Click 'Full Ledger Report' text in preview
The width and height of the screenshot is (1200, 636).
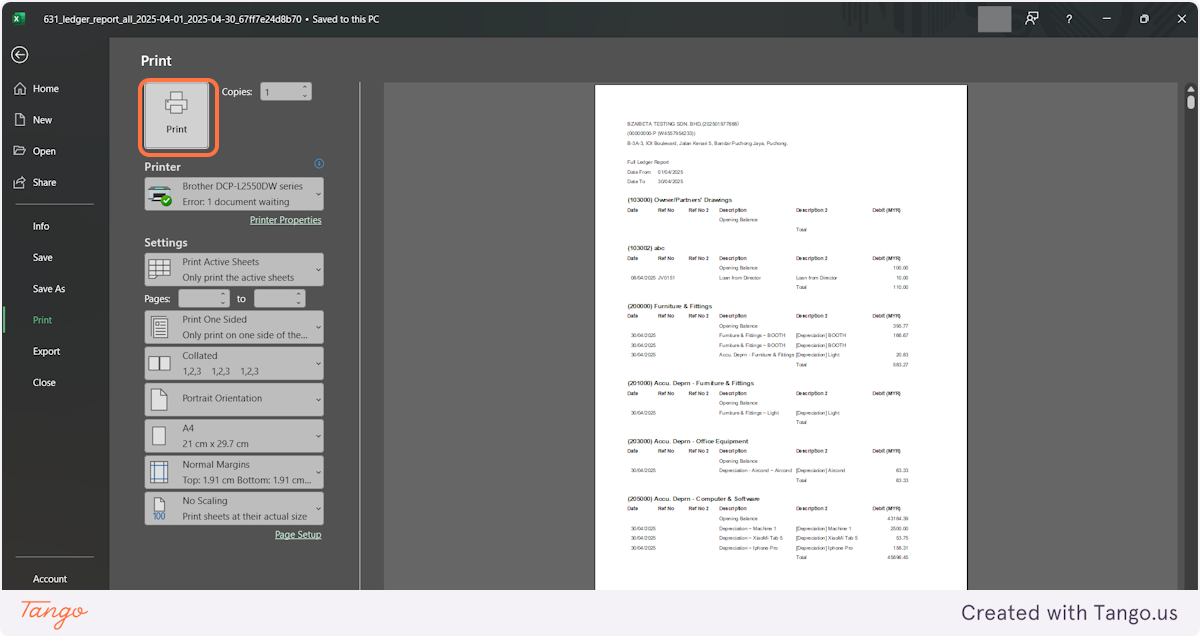click(648, 162)
